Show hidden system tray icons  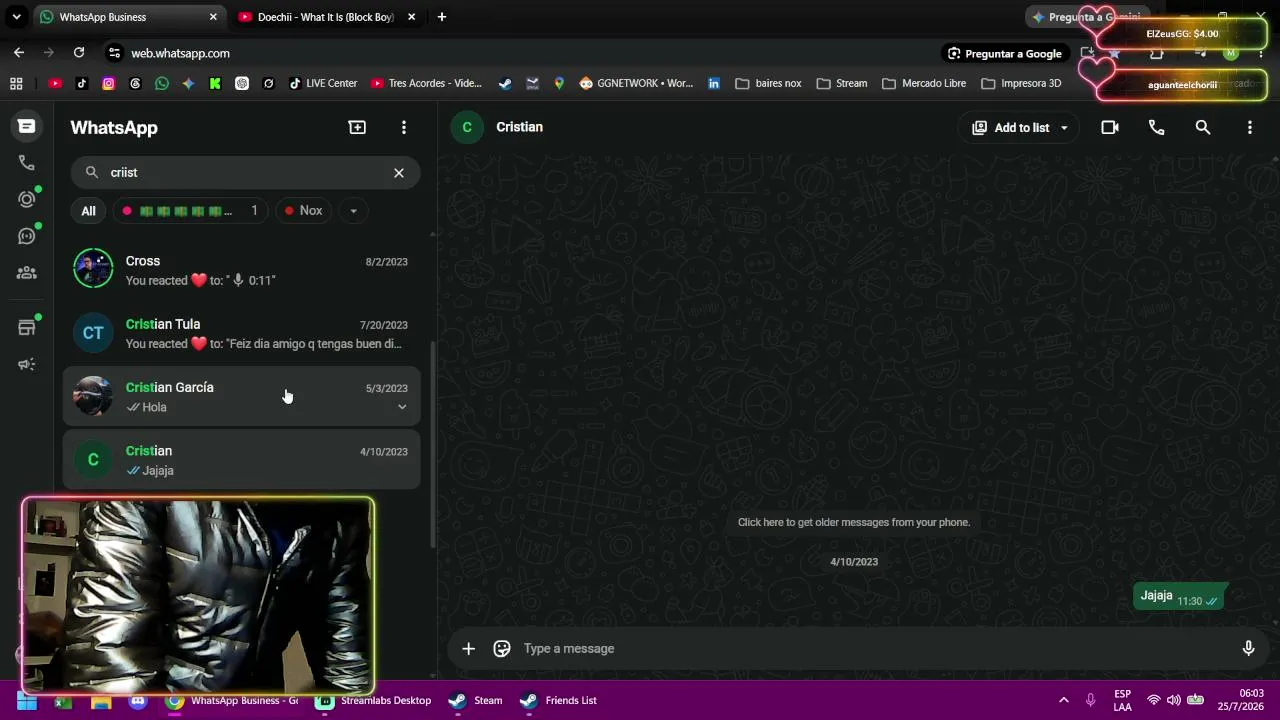pos(1064,701)
